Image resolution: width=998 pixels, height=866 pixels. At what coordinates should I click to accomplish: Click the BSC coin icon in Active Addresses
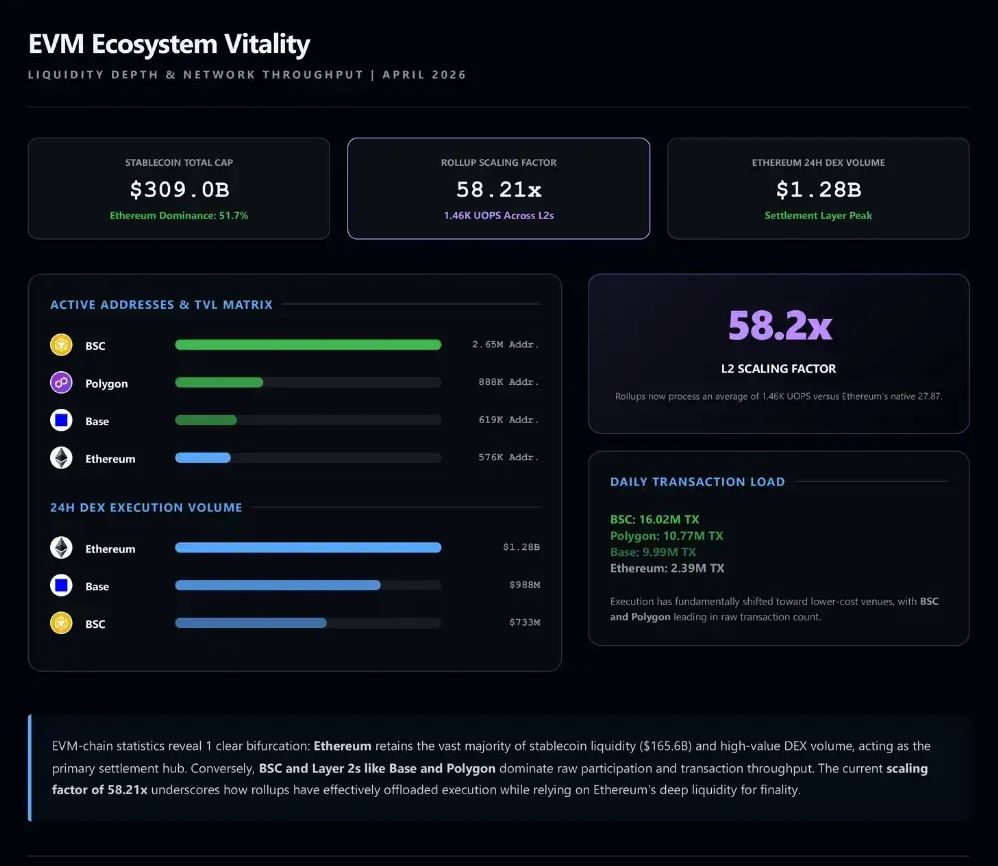(x=61, y=345)
